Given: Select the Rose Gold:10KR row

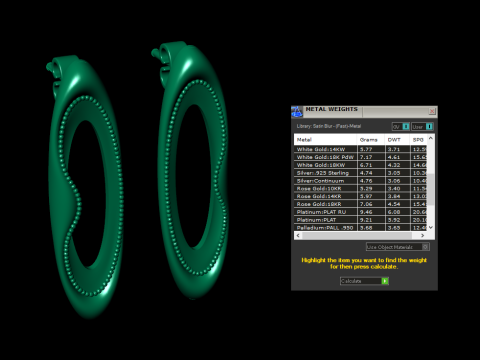Looking at the screenshot, I should coord(360,188).
